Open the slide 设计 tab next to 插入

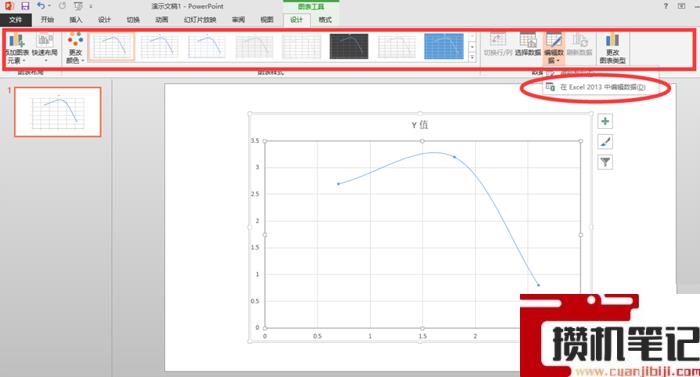pyautogui.click(x=104, y=20)
